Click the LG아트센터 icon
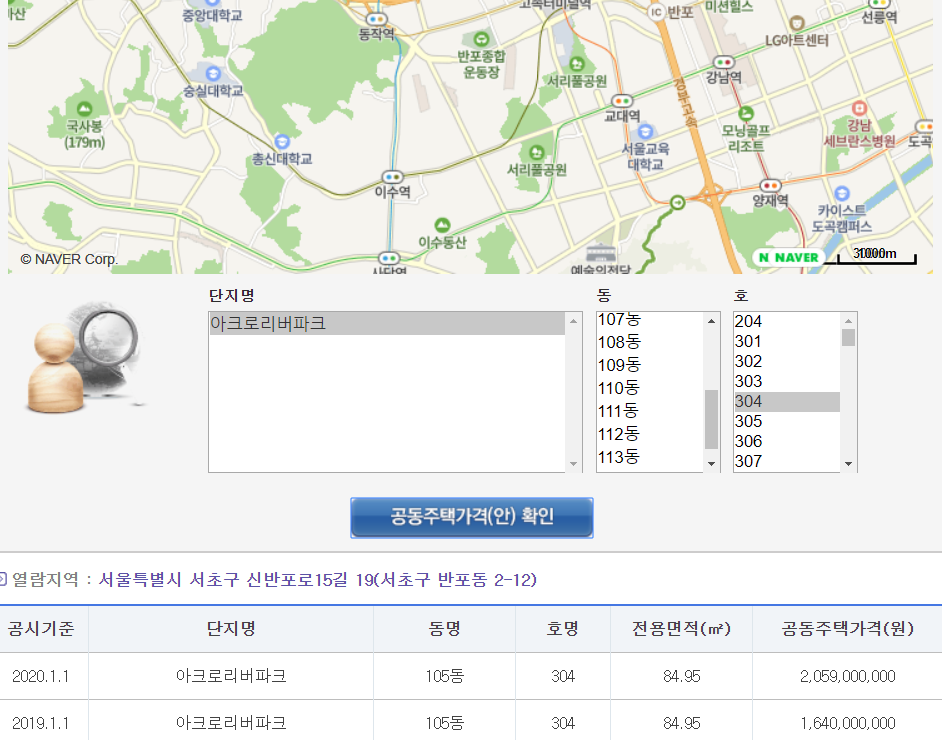Screen dimensions: 942x740 point(797,23)
